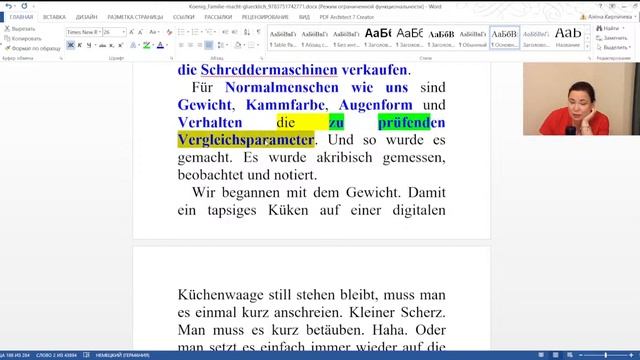Click the word count in status bar
This screenshot has height=360, width=640.
(56, 355)
